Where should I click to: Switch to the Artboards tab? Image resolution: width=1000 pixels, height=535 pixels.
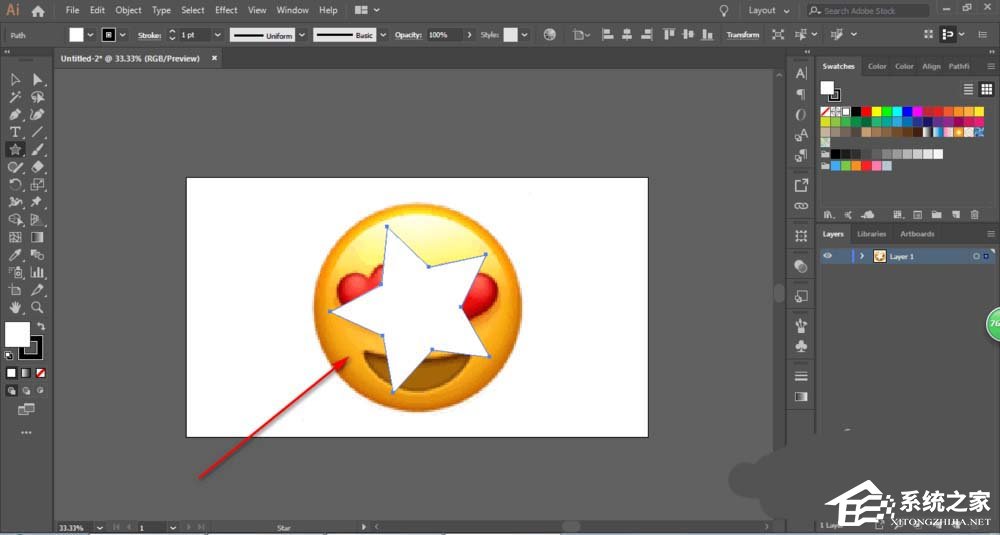coord(917,234)
